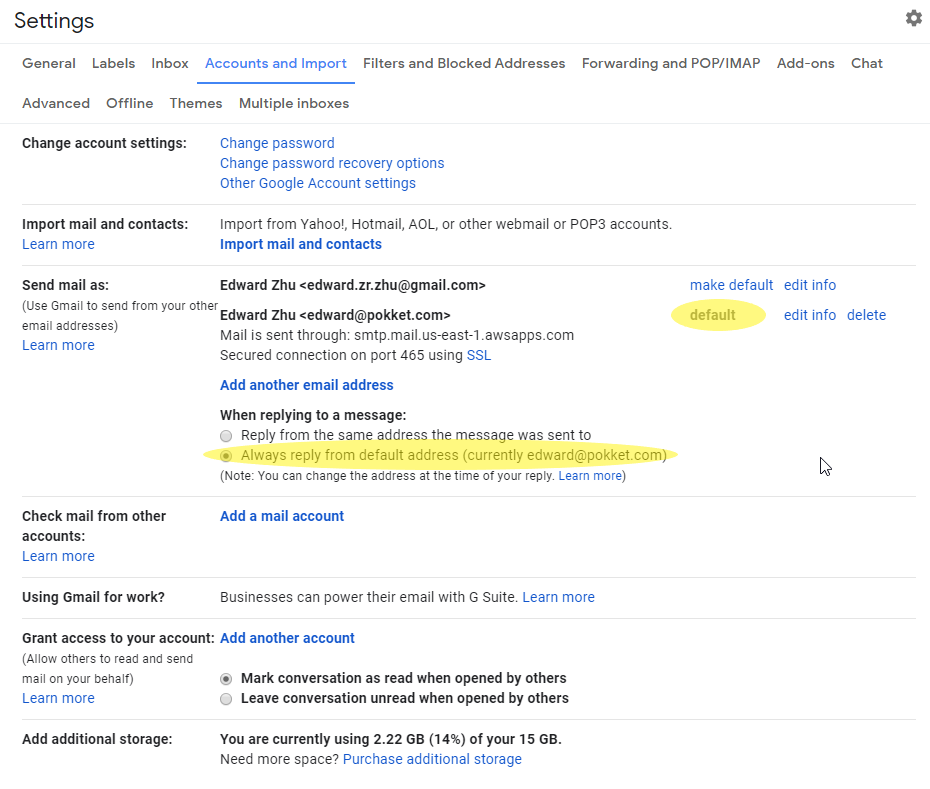Open Learn more in the reply note
The width and height of the screenshot is (930, 789).
click(590, 476)
